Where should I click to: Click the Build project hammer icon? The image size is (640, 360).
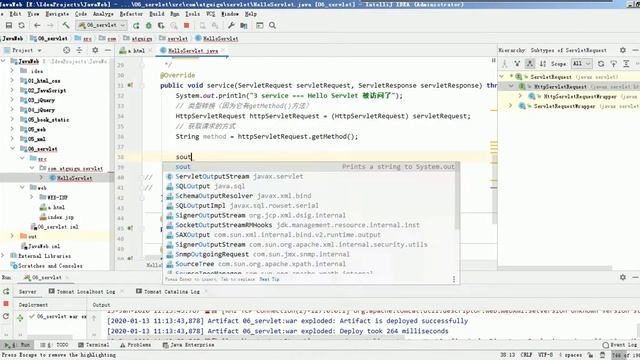65,25
